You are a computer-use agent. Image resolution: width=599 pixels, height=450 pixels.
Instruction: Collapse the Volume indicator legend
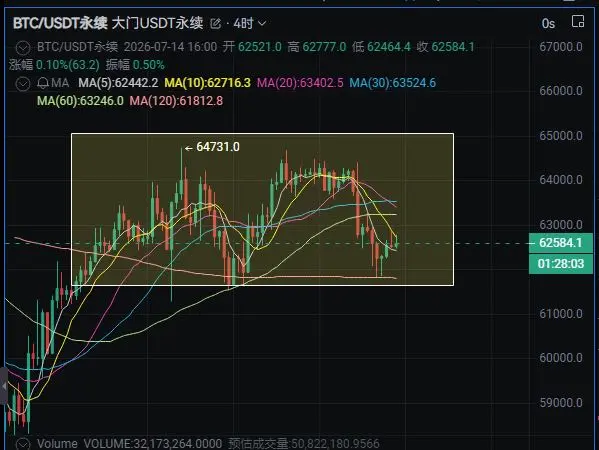pyautogui.click(x=23, y=444)
